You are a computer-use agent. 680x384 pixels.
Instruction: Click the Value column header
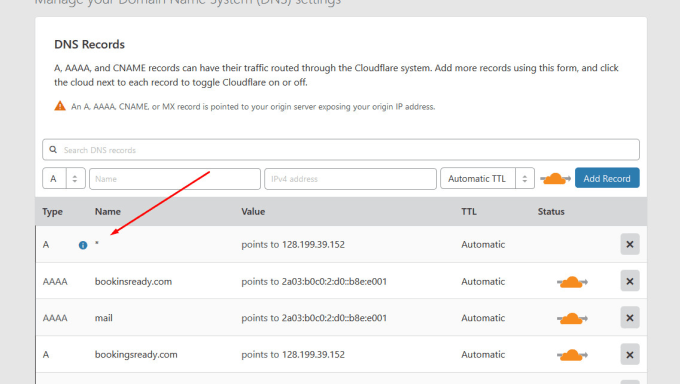(253, 212)
